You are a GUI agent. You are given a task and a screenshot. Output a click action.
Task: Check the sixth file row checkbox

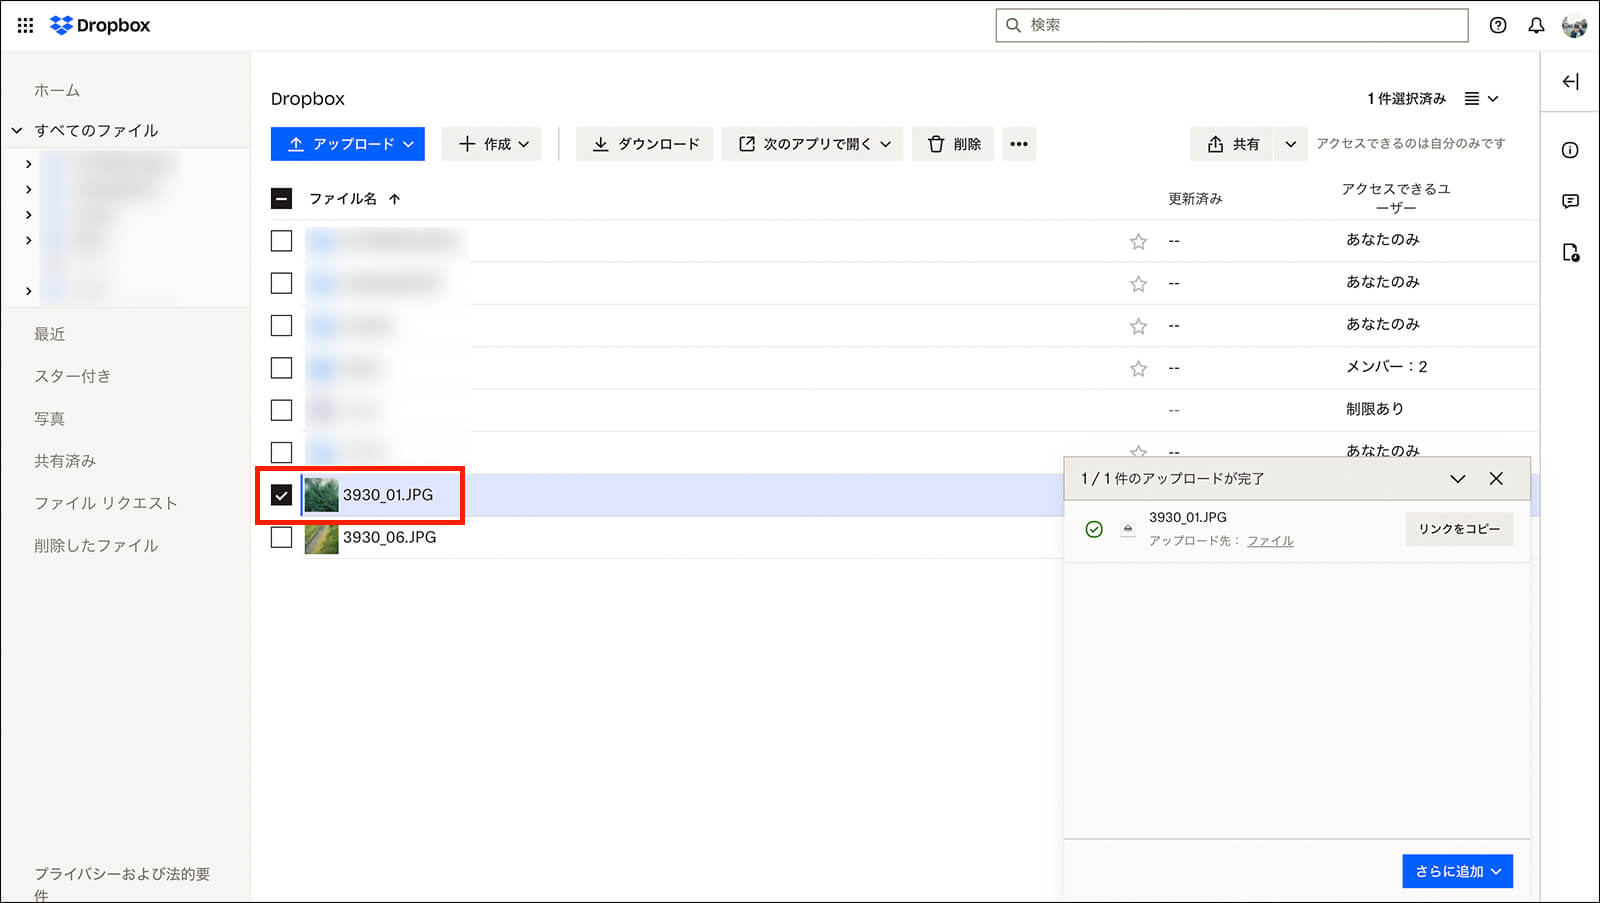coord(282,453)
